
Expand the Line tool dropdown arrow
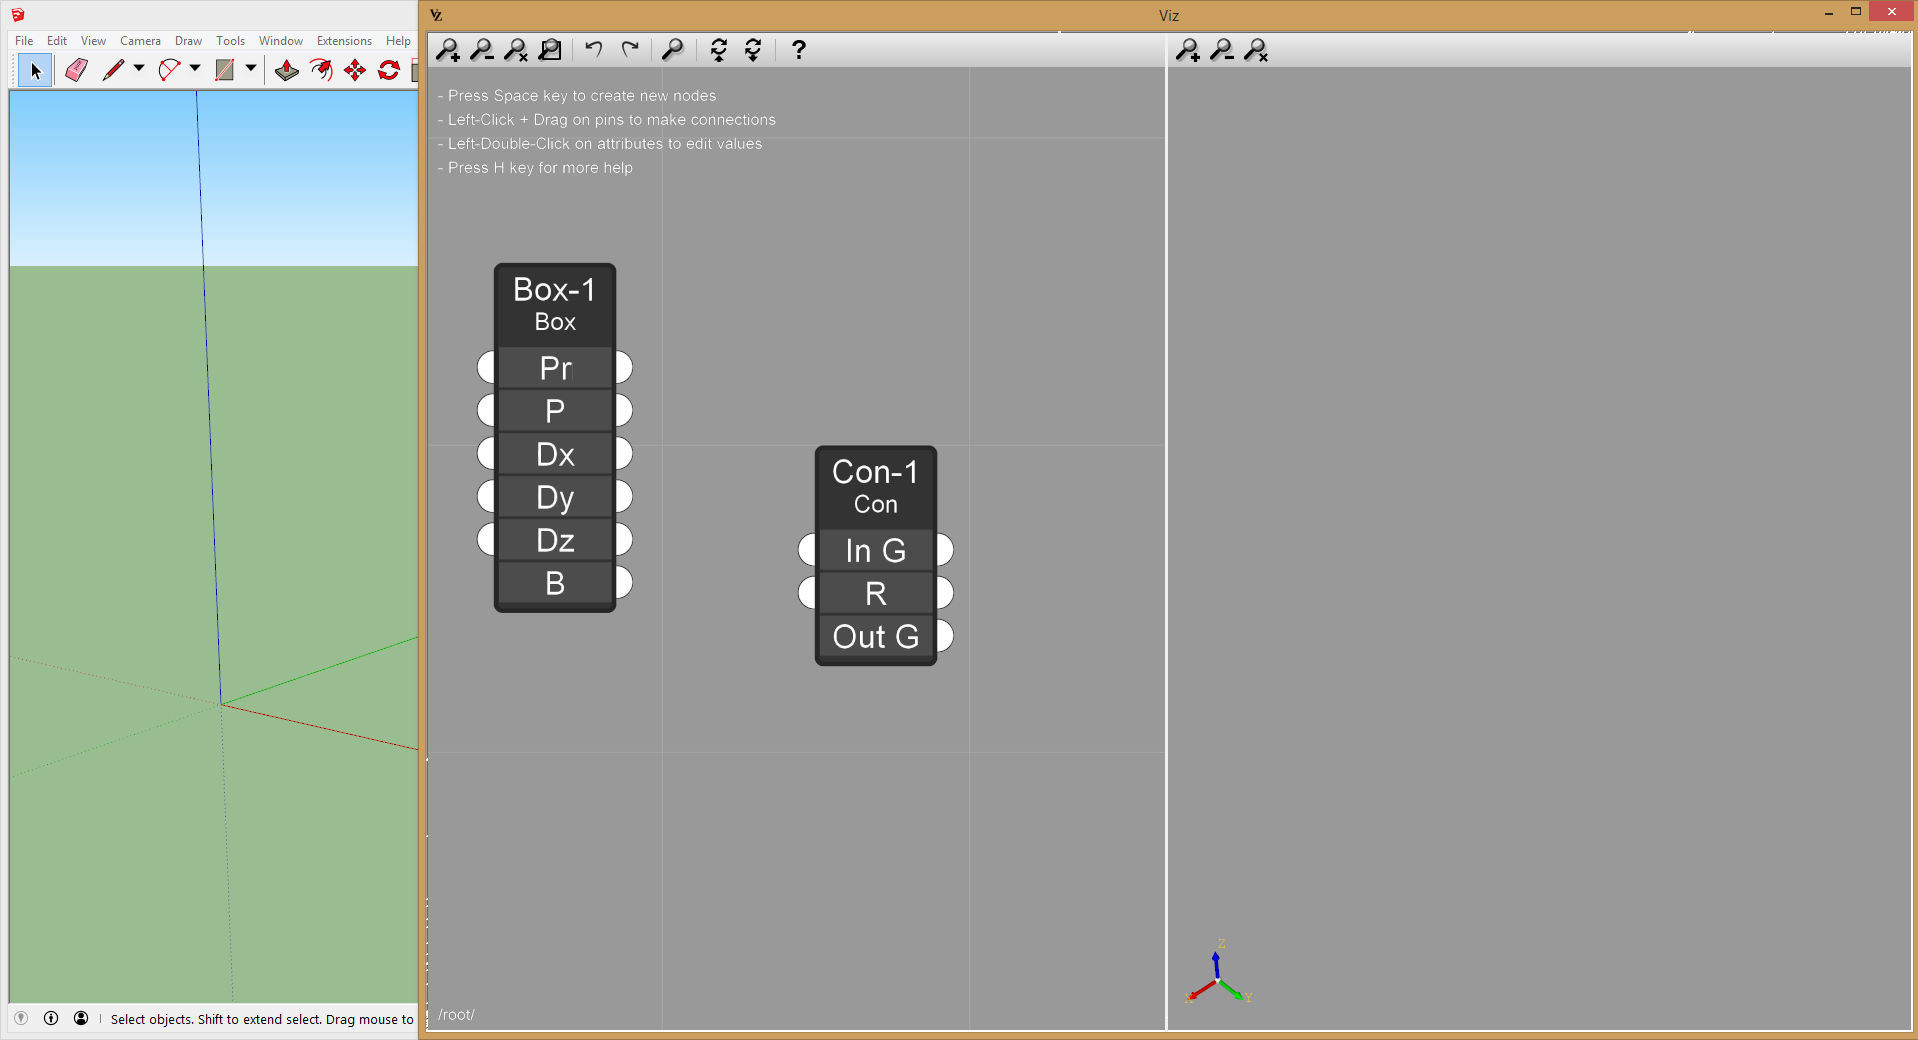click(139, 69)
